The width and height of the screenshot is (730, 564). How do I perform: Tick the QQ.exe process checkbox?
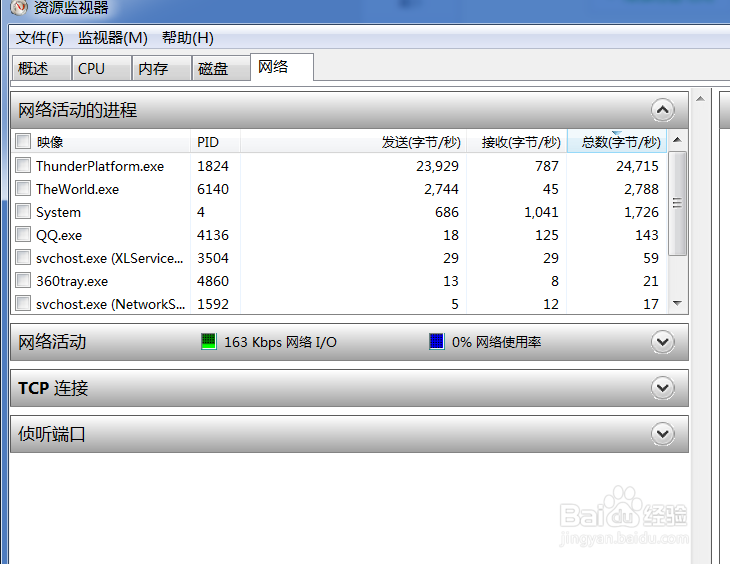[x=23, y=234]
